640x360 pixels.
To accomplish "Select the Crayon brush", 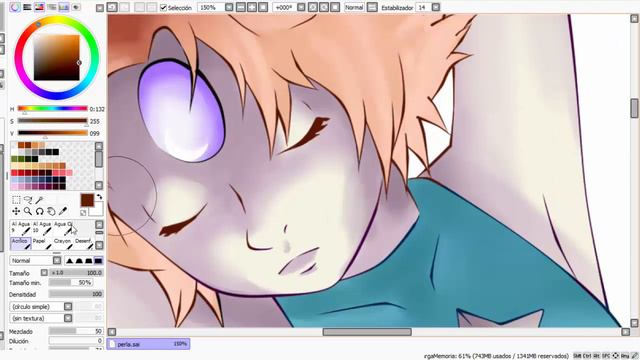I will pyautogui.click(x=62, y=244).
